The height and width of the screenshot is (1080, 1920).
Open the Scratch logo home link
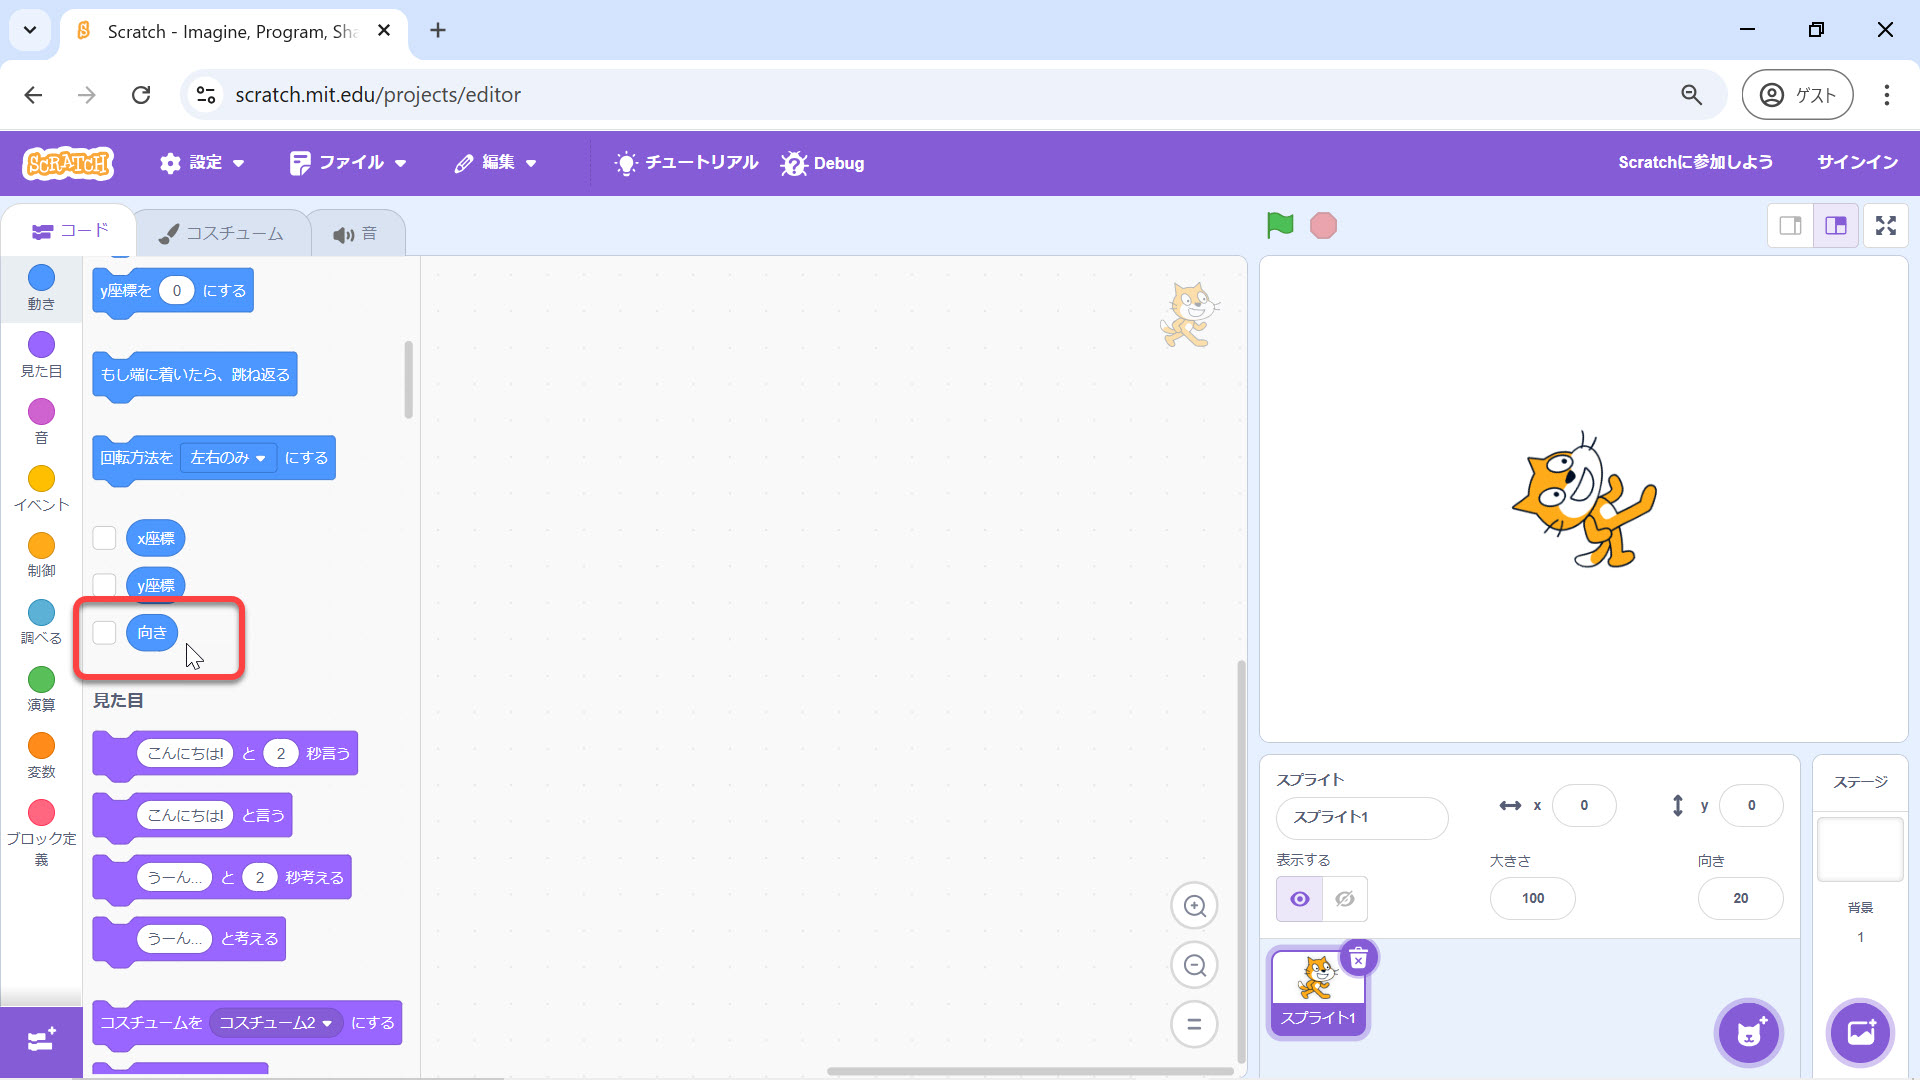coord(69,163)
